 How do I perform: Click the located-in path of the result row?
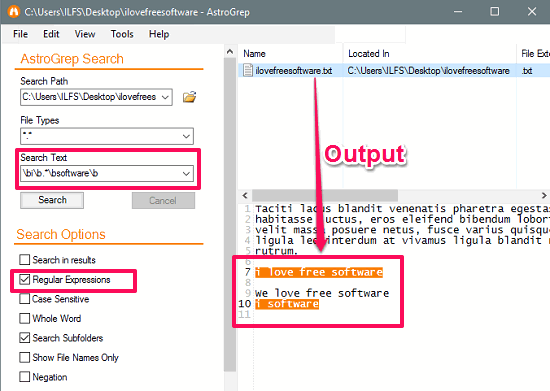428,70
